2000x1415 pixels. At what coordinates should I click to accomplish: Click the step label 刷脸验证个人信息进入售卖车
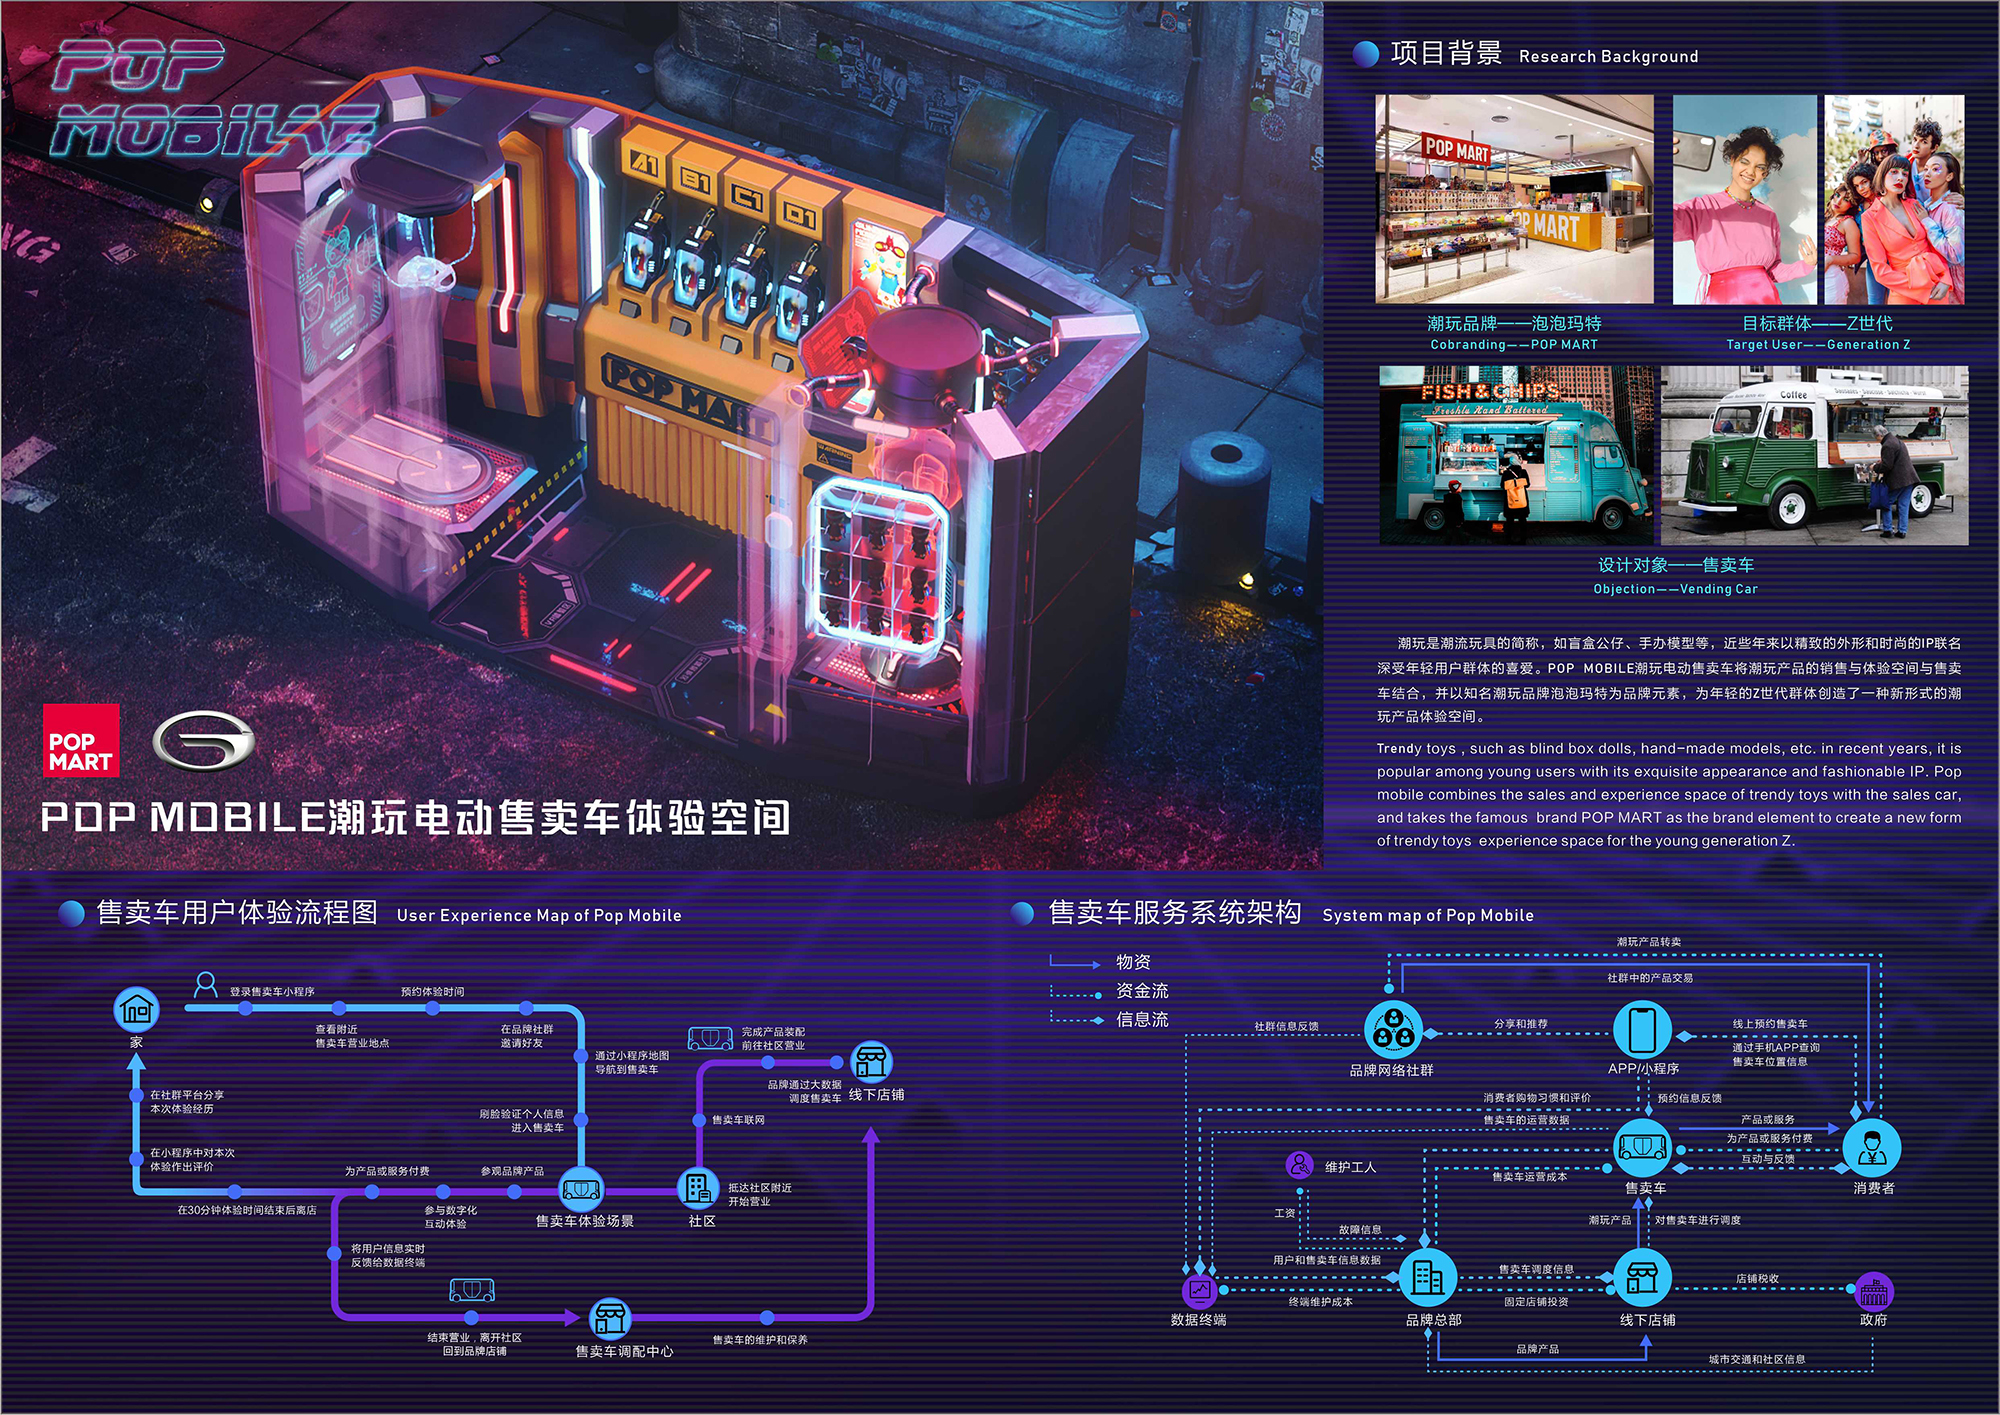521,1120
